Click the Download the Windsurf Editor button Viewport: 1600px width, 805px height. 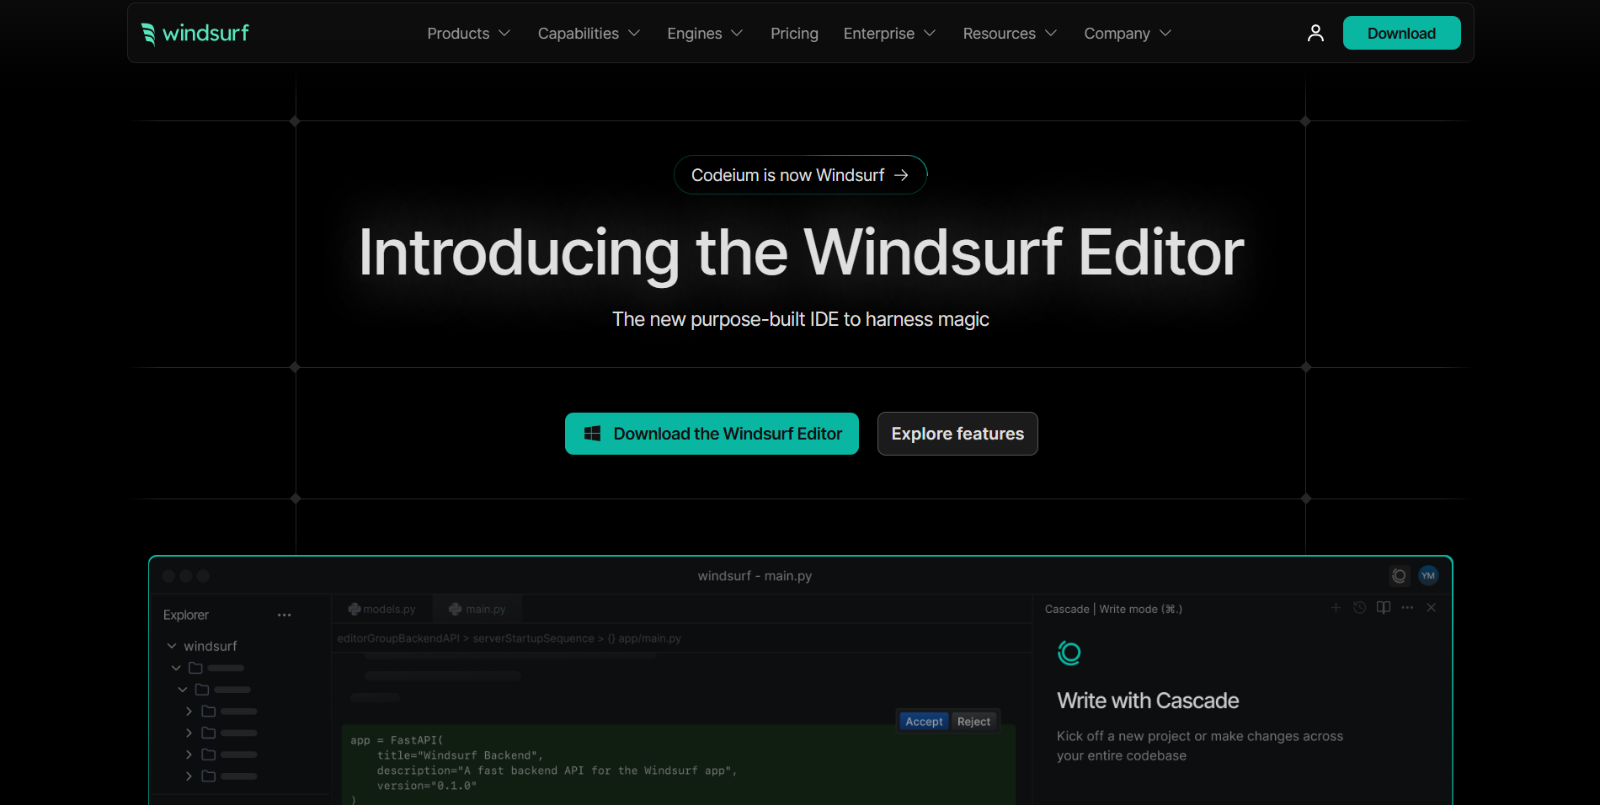coord(712,434)
